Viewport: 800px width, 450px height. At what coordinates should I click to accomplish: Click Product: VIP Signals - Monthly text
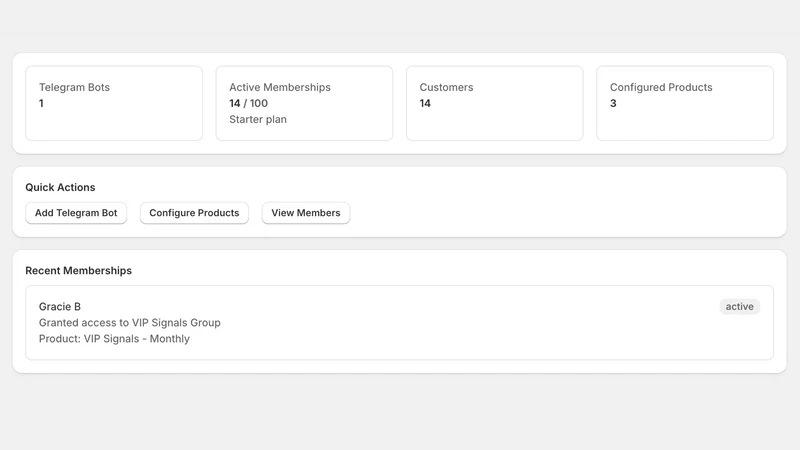(x=114, y=339)
